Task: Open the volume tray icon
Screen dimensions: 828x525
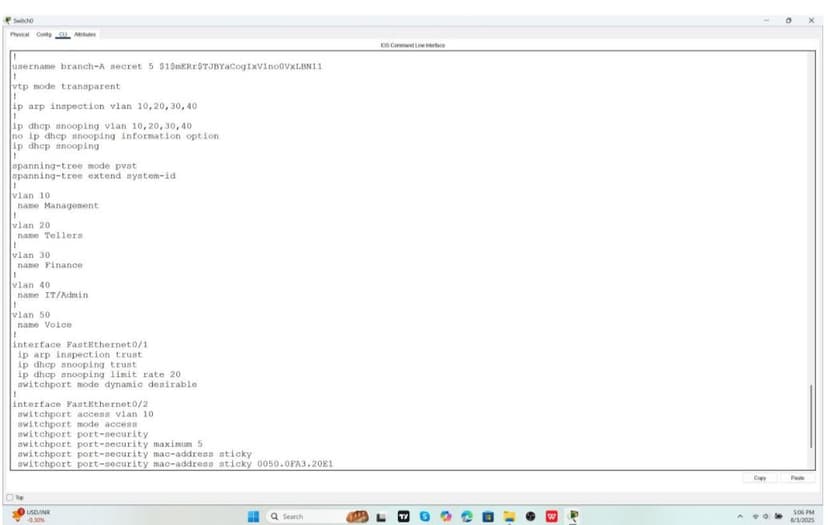Action: click(x=766, y=517)
